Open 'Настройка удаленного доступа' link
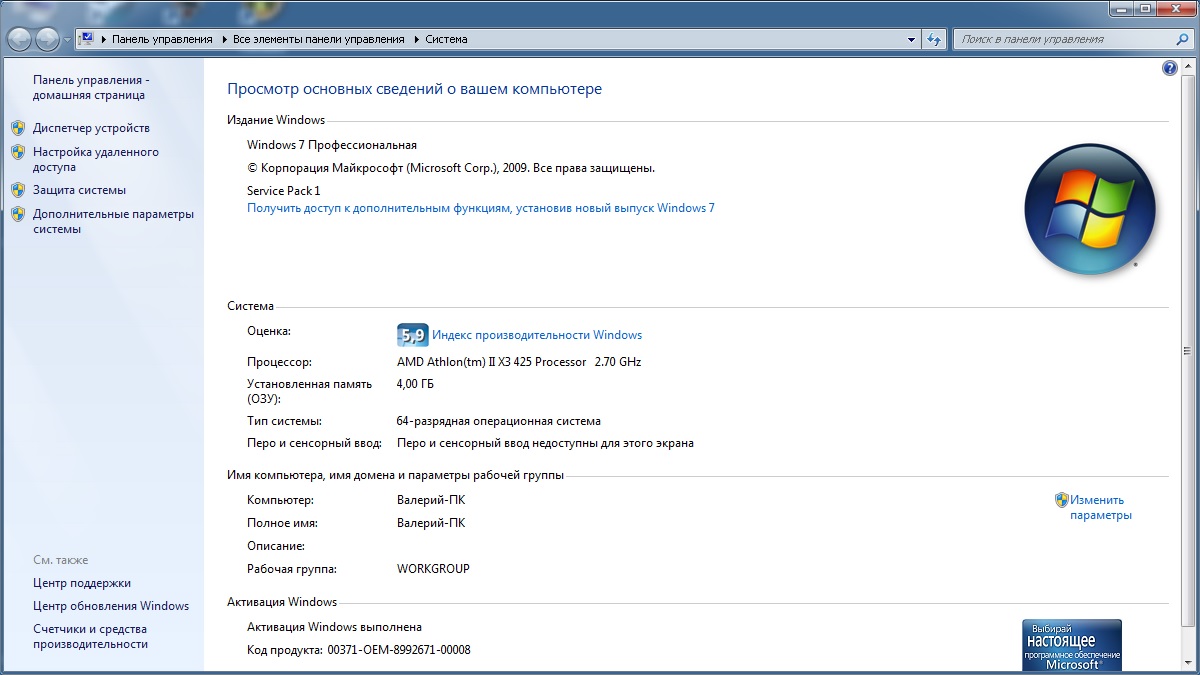Viewport: 1200px width, 675px height. (x=95, y=160)
